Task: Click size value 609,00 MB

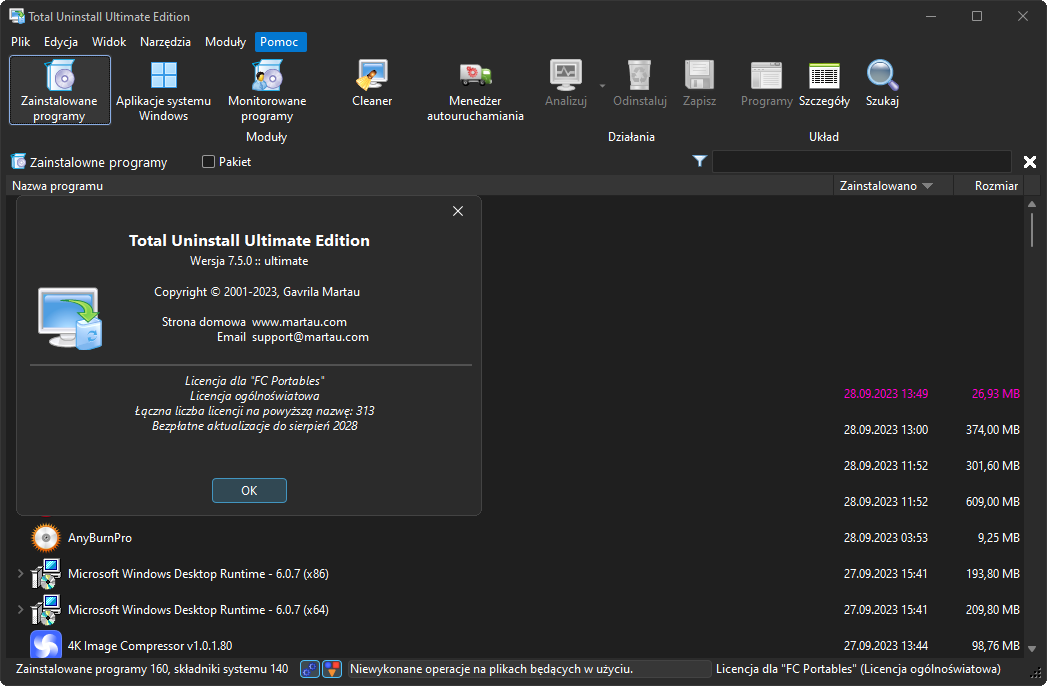Action: click(993, 502)
